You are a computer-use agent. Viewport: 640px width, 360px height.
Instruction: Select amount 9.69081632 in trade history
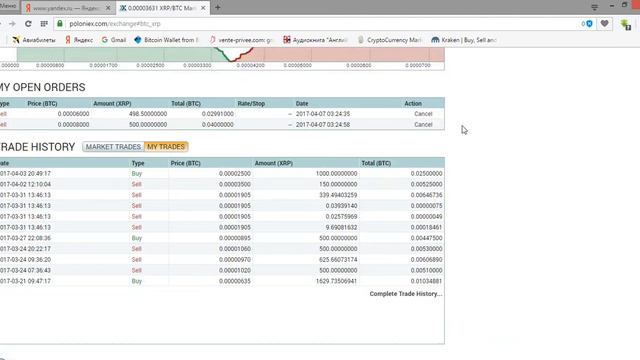coord(341,227)
